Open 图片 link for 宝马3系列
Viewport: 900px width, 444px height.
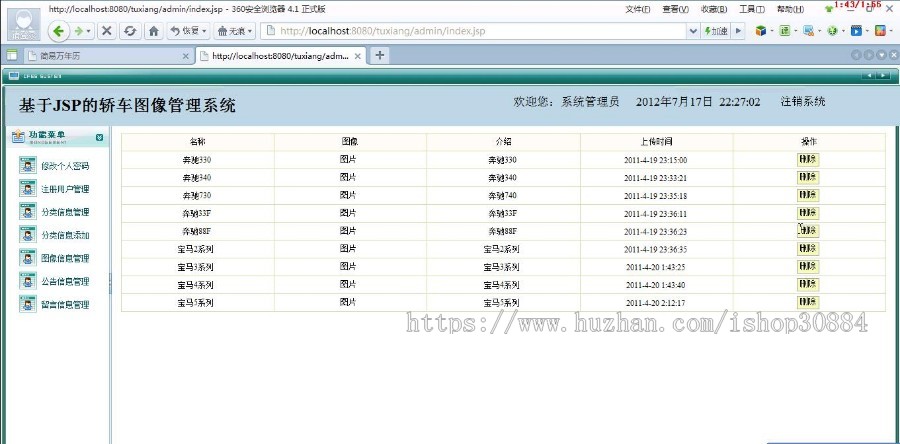(x=348, y=266)
